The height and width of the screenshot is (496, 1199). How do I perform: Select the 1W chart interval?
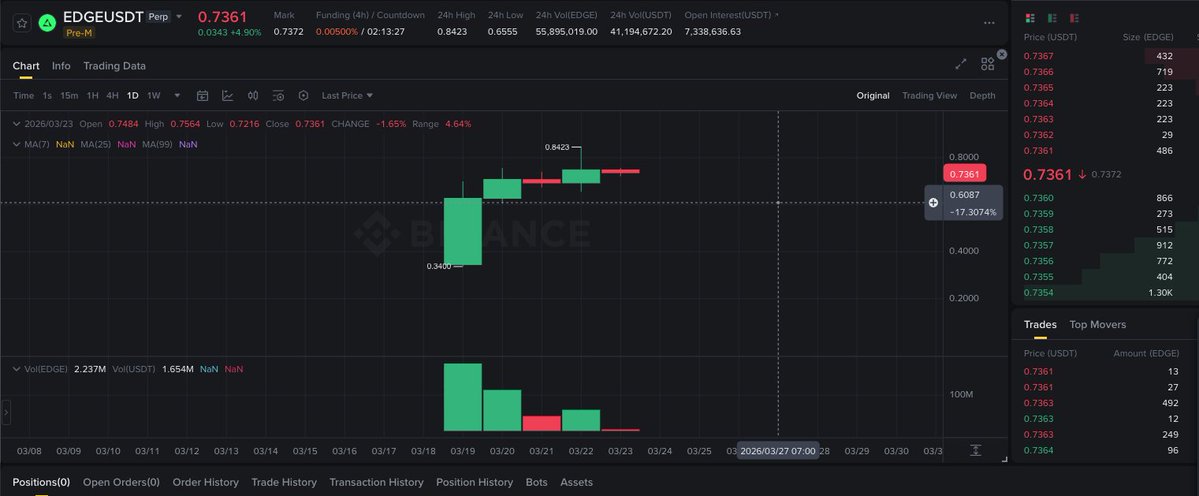(154, 96)
